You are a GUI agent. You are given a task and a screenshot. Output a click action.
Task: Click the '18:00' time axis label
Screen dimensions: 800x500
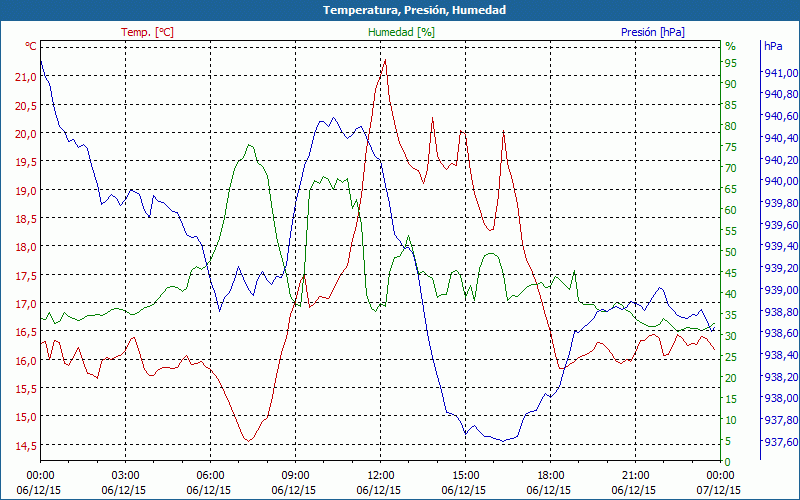tap(551, 476)
